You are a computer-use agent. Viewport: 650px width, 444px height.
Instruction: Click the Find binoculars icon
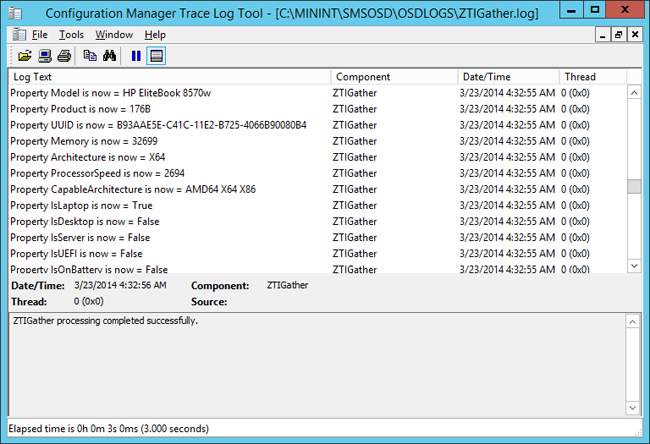tap(112, 56)
